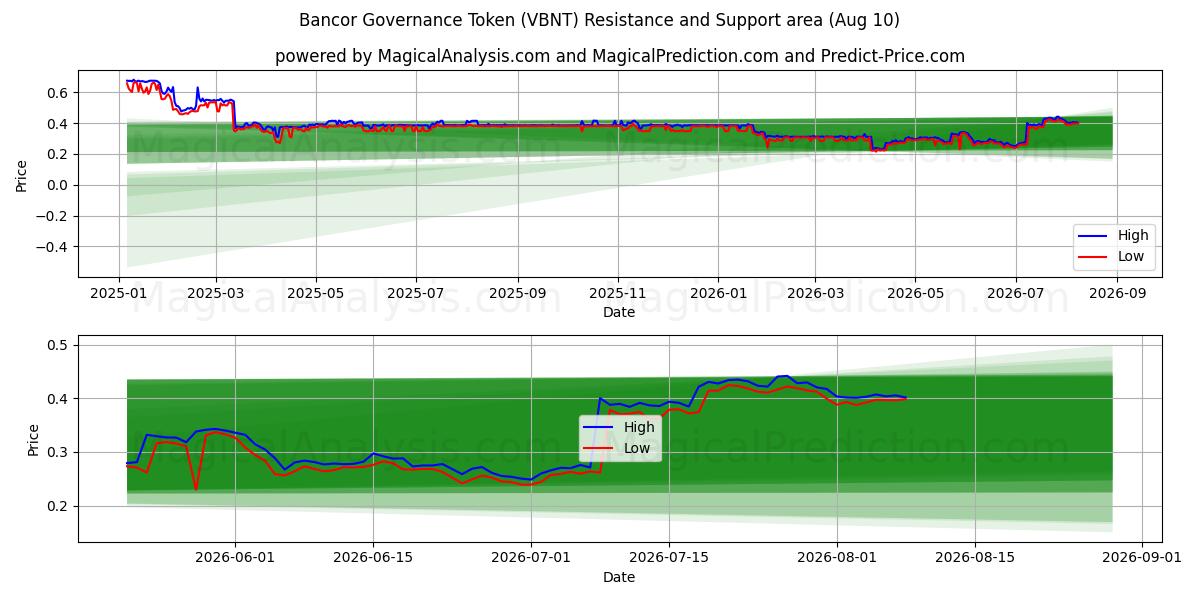This screenshot has width=1200, height=600.
Task: Click the '2026-06-15' tick label
Action: point(373,558)
